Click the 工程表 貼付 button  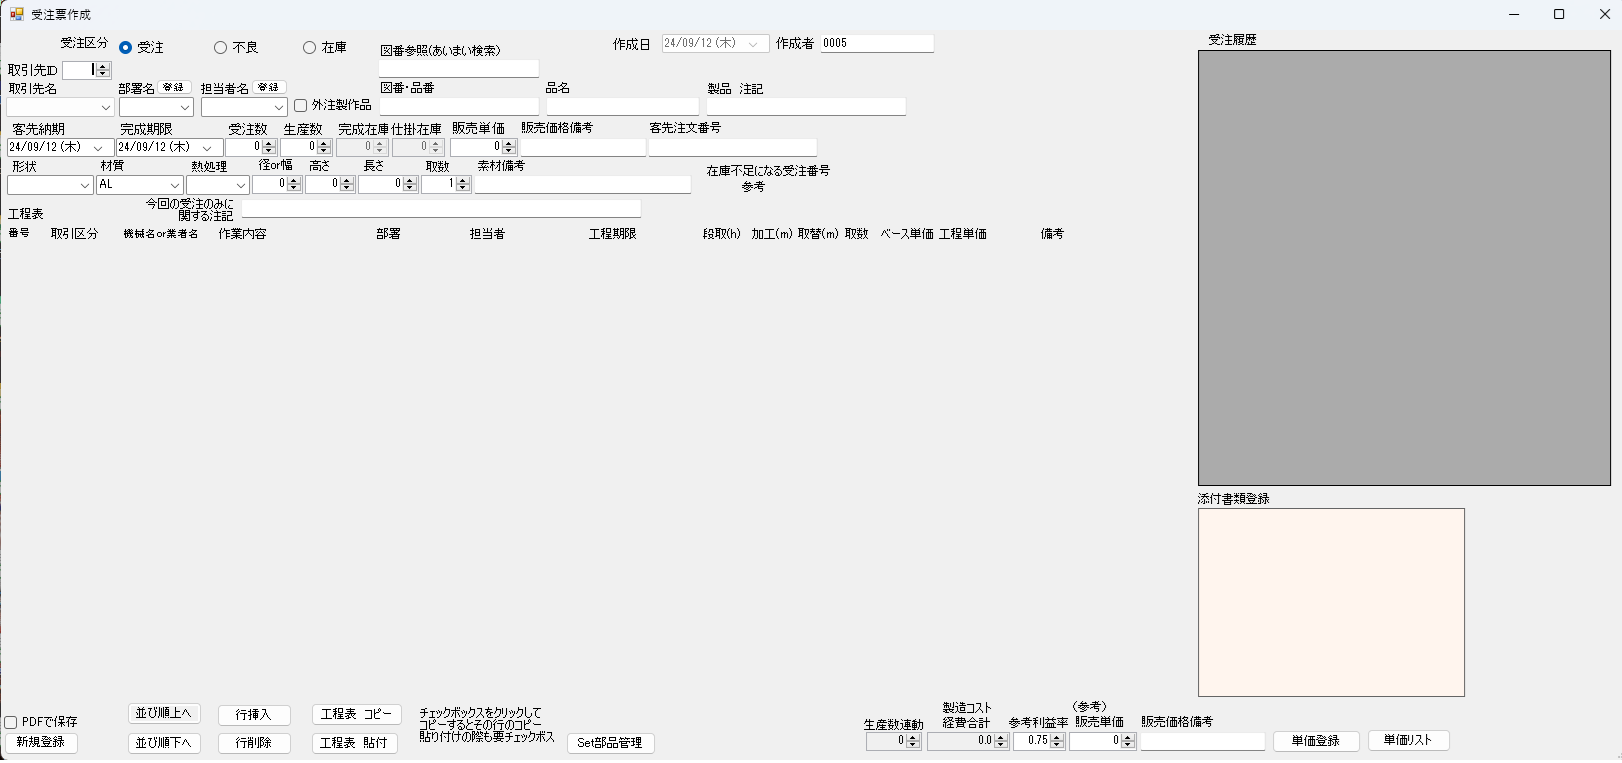coord(354,743)
